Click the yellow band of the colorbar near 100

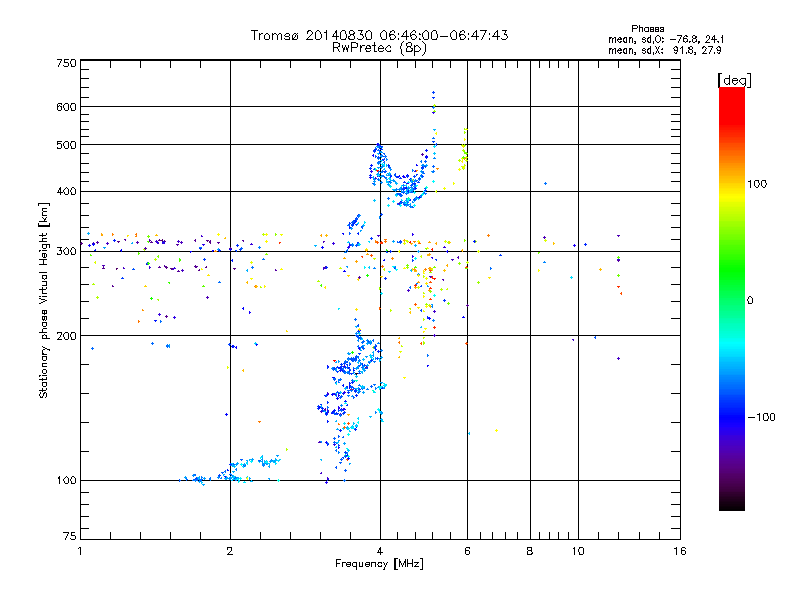pos(732,196)
